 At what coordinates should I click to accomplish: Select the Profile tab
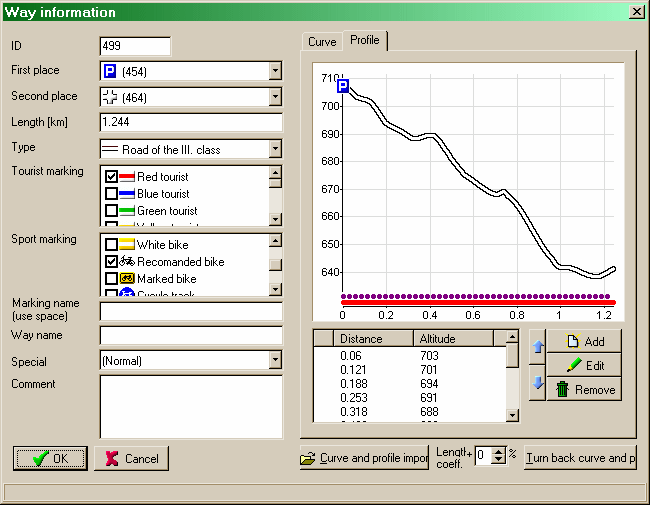365,41
